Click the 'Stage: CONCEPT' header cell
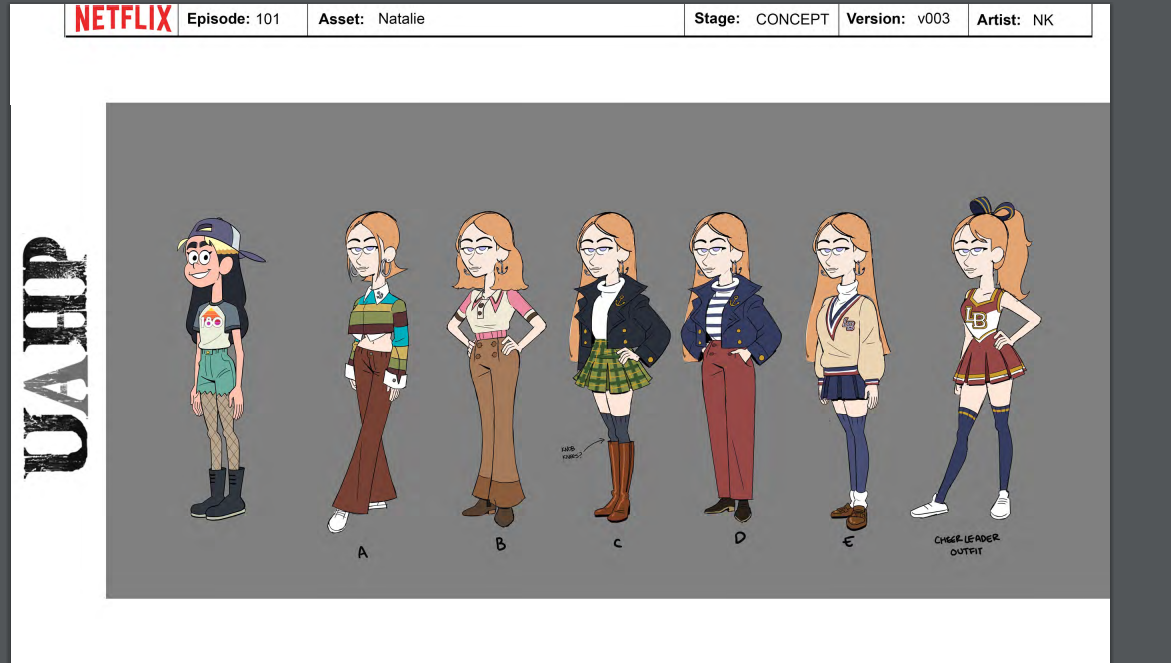Image resolution: width=1171 pixels, height=663 pixels. [x=761, y=19]
